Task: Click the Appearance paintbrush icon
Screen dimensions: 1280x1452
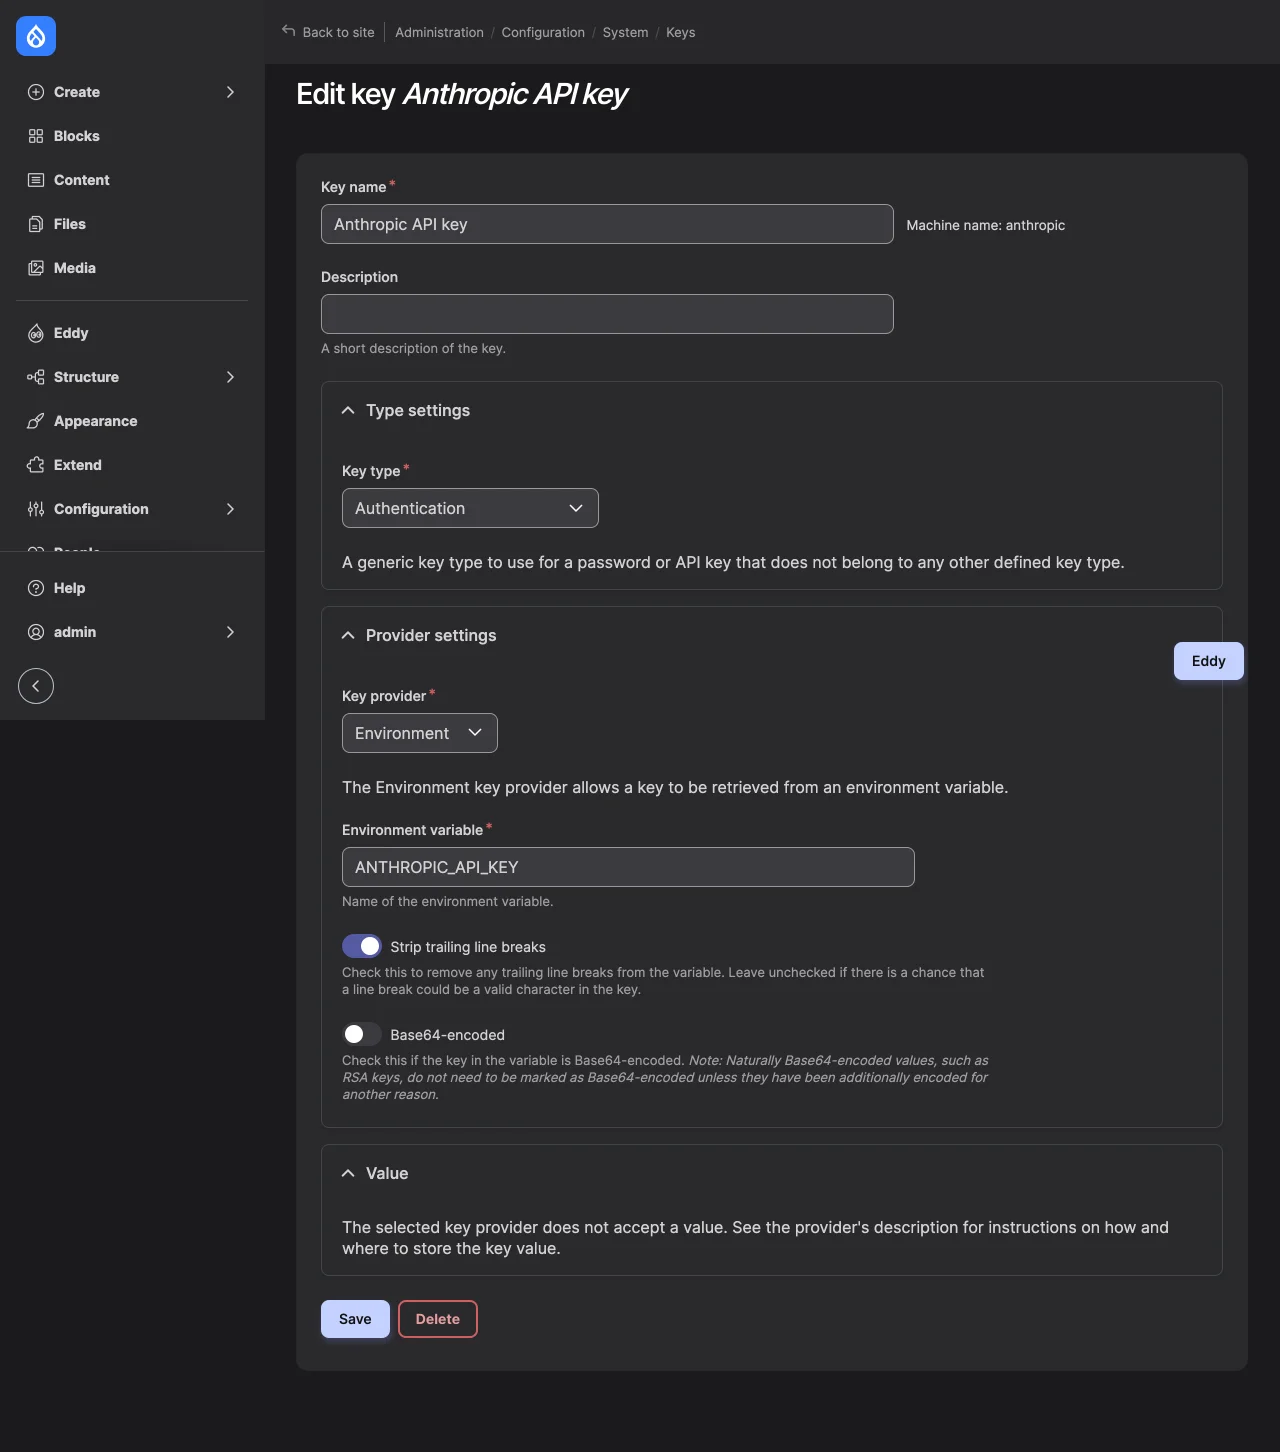Action: click(x=36, y=421)
